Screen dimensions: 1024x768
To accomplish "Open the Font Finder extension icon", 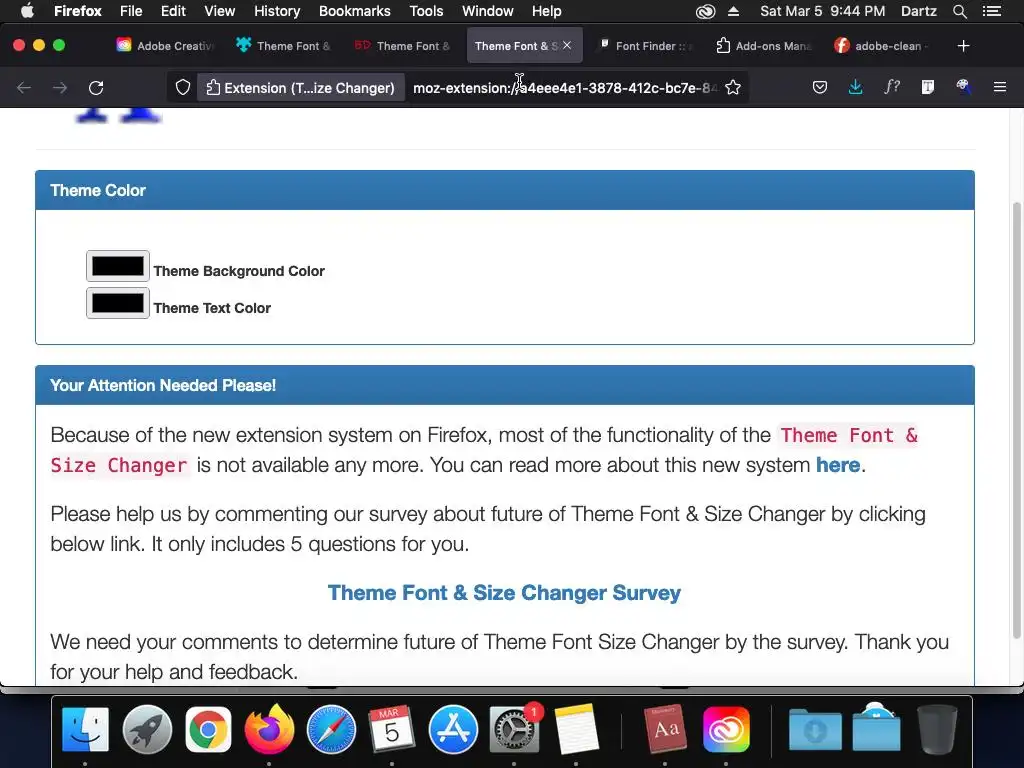I will pyautogui.click(x=892, y=88).
